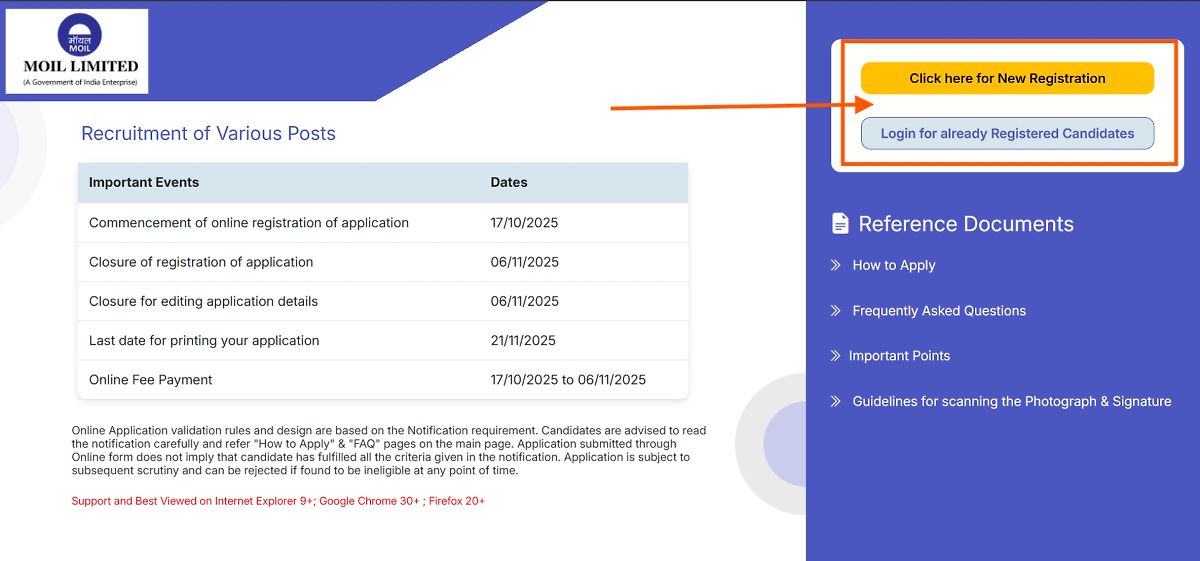Click the Recruitment of Various Posts heading
The image size is (1200, 561).
pyautogui.click(x=208, y=134)
